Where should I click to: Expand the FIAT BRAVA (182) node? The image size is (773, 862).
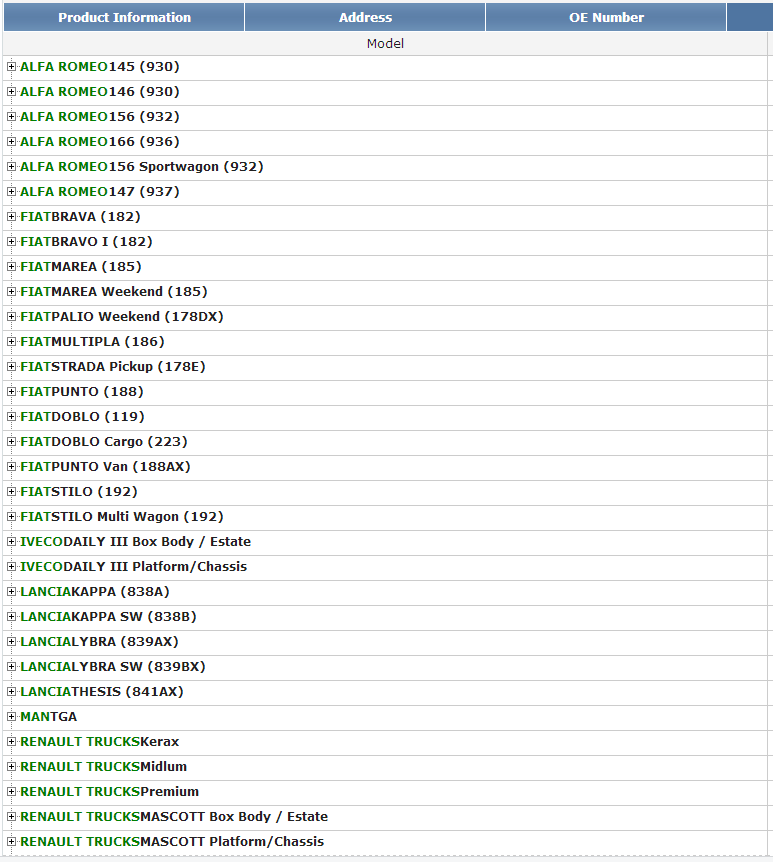point(11,217)
